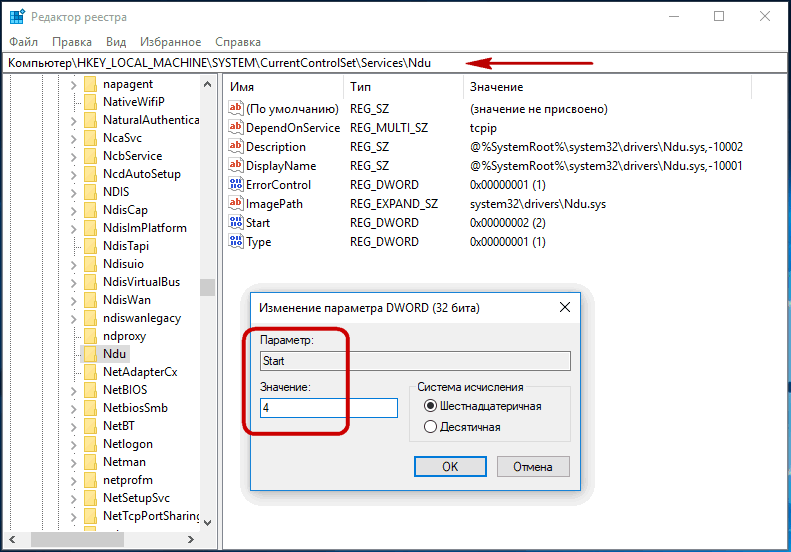Image resolution: width=791 pixels, height=552 pixels.
Task: Open the Справка menu
Action: click(238, 41)
